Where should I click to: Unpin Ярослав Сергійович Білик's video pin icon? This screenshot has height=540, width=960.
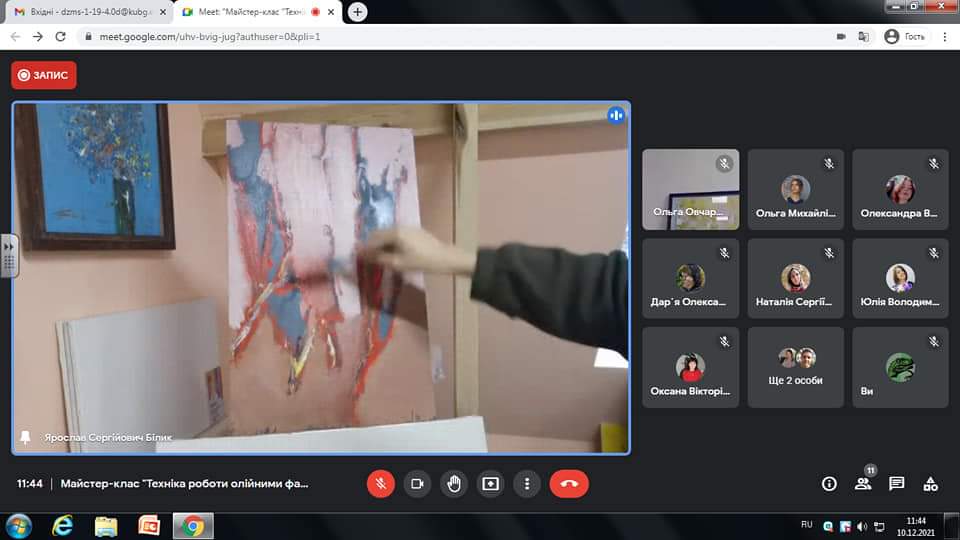(x=25, y=437)
